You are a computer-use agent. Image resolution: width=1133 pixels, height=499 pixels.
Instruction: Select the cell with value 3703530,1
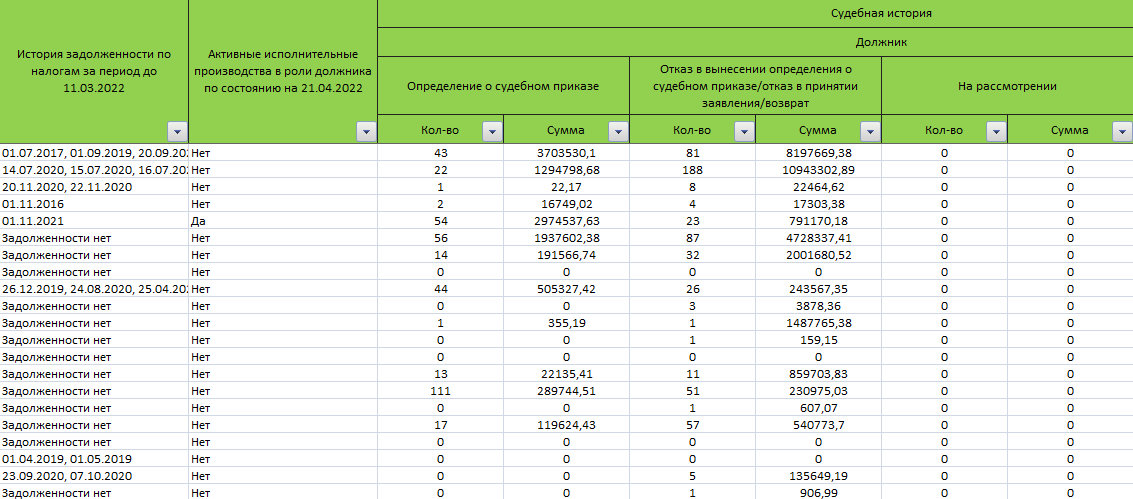click(x=566, y=153)
